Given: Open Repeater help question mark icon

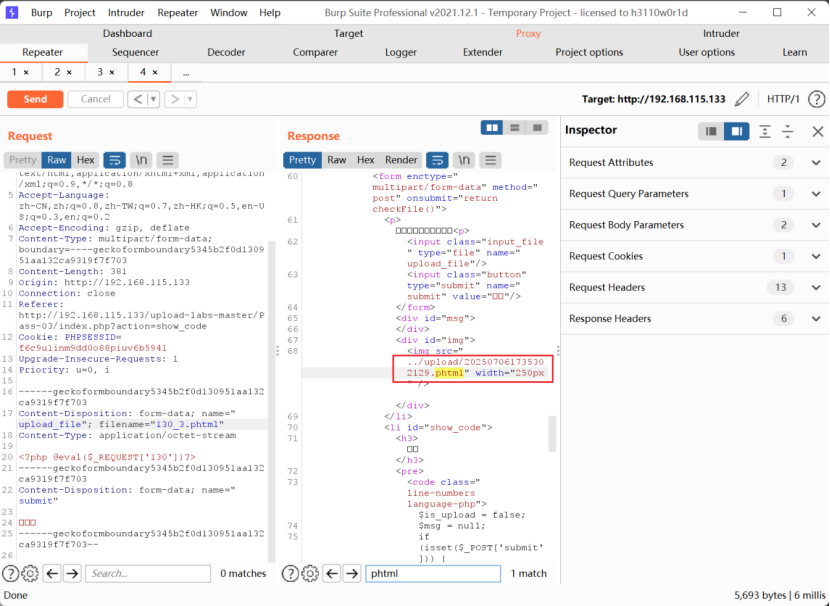Looking at the screenshot, I should pos(817,99).
